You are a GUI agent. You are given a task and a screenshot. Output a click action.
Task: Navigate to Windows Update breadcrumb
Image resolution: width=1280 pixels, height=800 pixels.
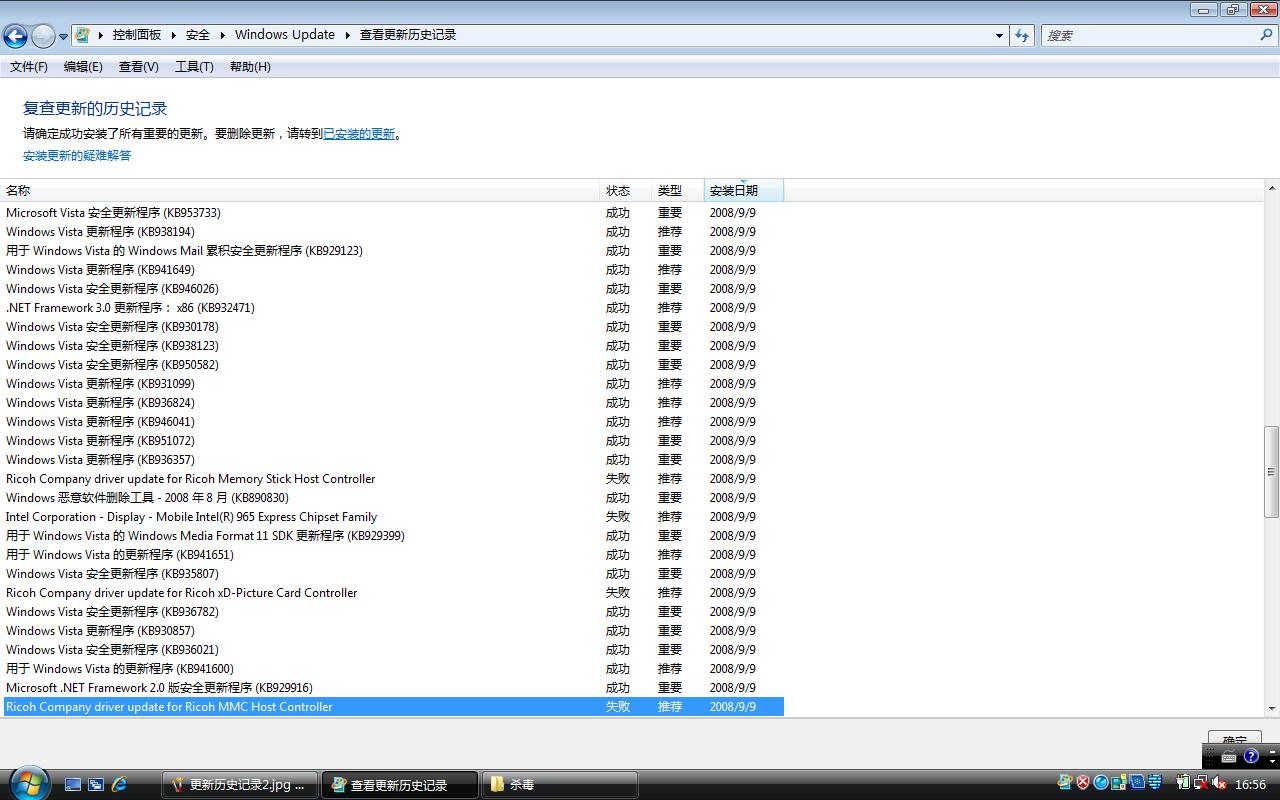tap(285, 35)
